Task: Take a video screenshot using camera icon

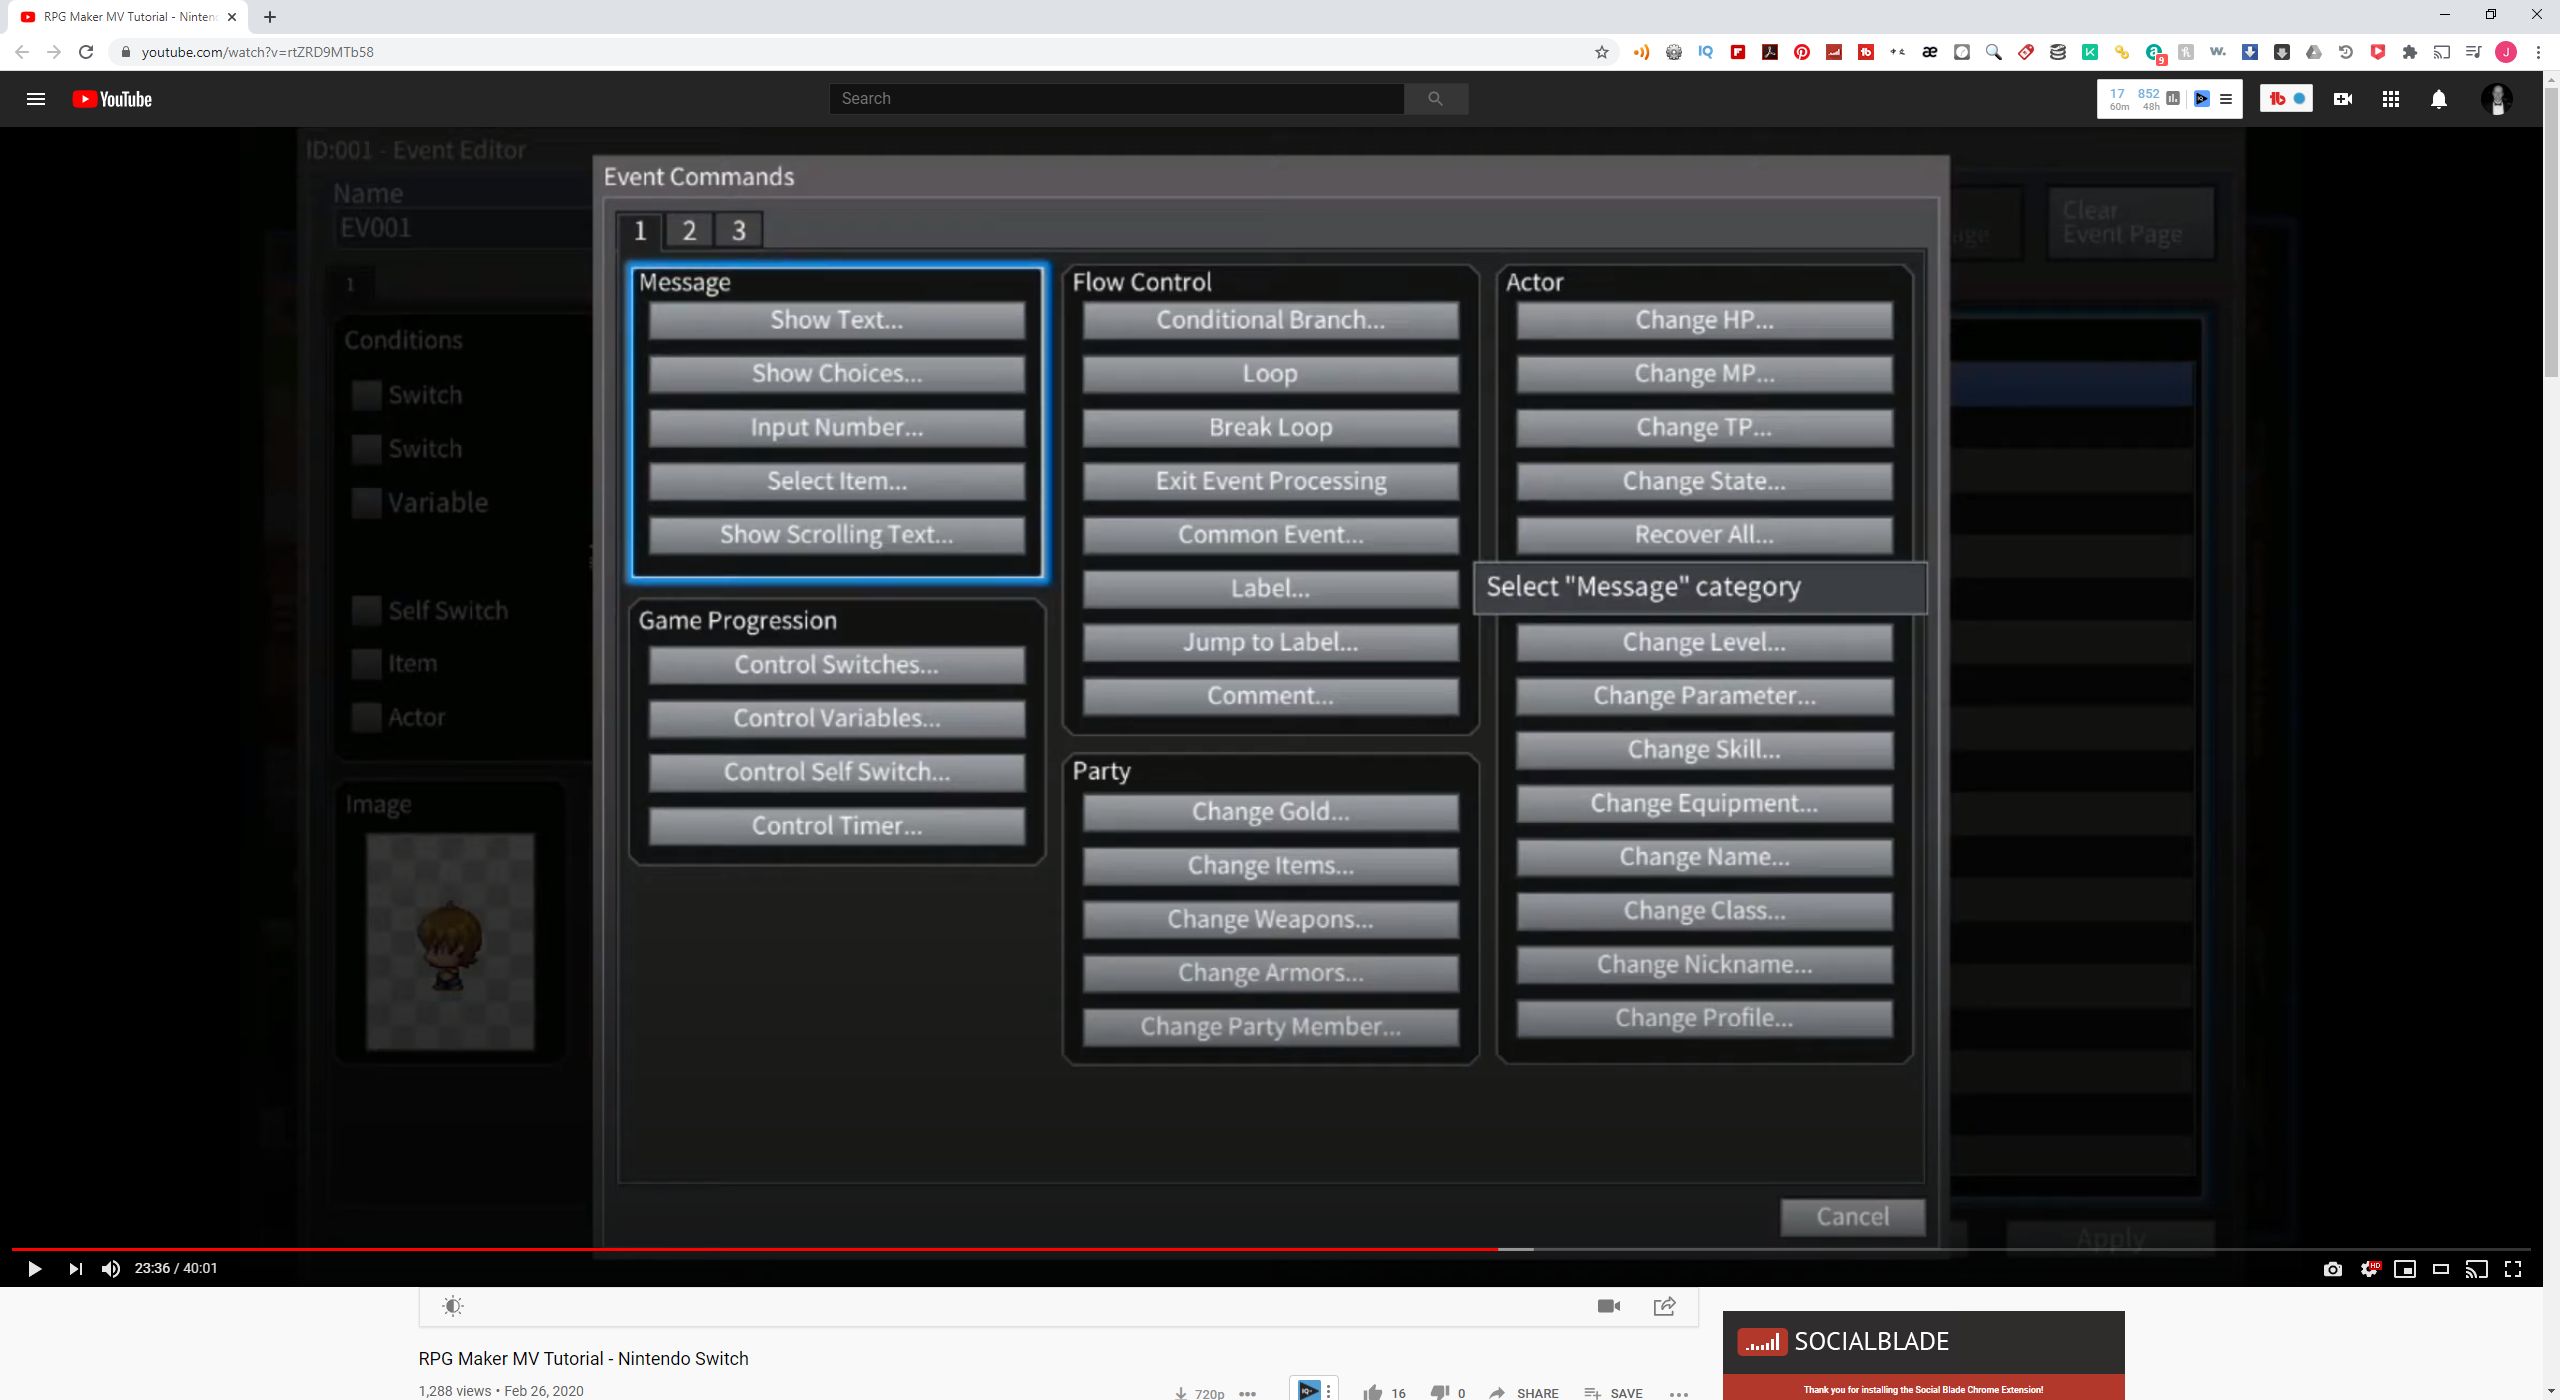Action: (2333, 1269)
